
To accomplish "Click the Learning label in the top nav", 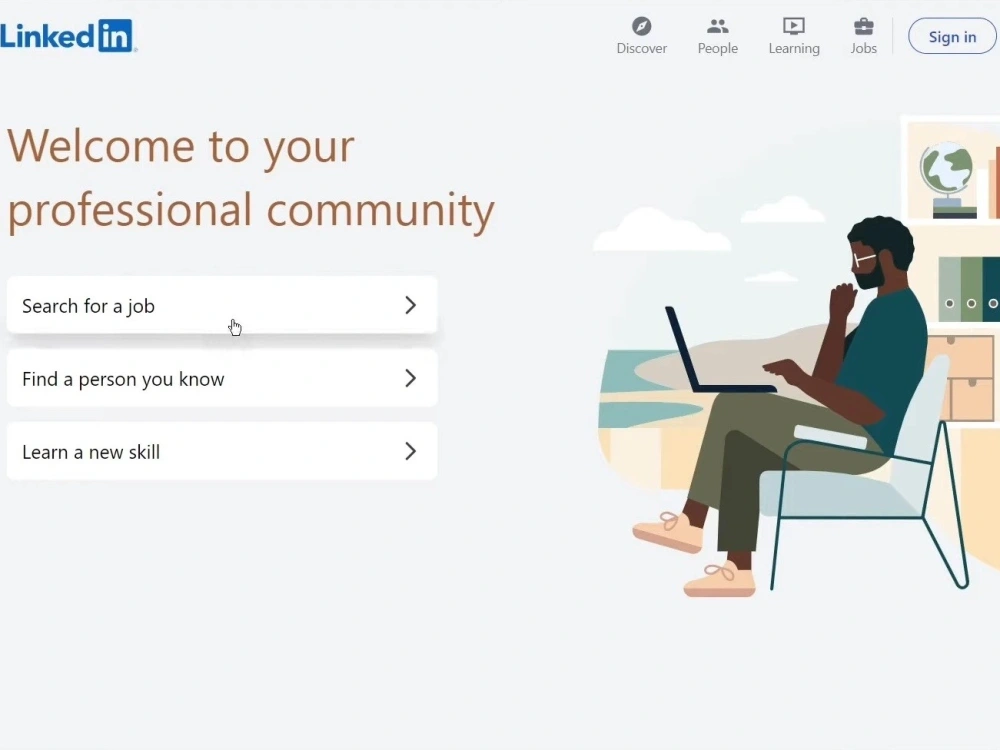I will pos(794,48).
